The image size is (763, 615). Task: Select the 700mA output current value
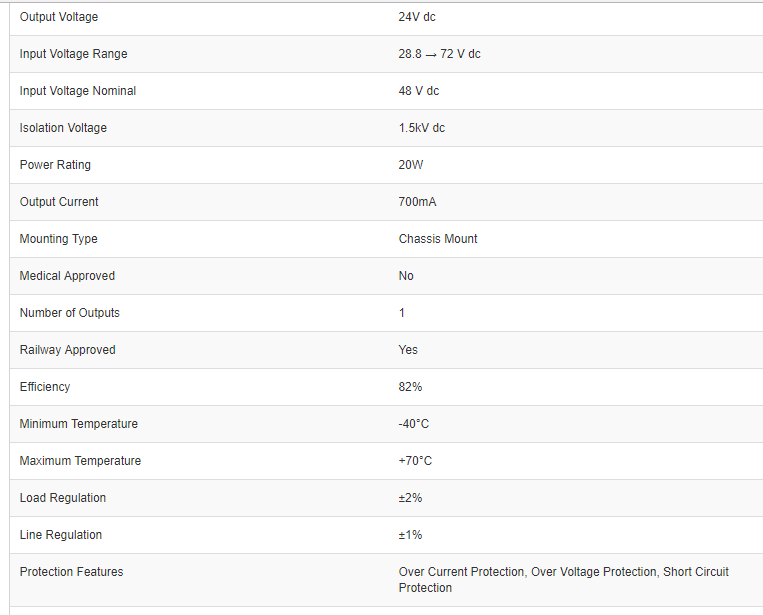[417, 202]
